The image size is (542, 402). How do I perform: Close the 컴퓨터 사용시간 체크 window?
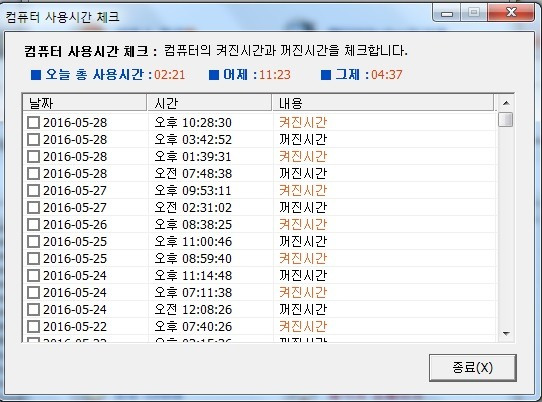(x=511, y=13)
